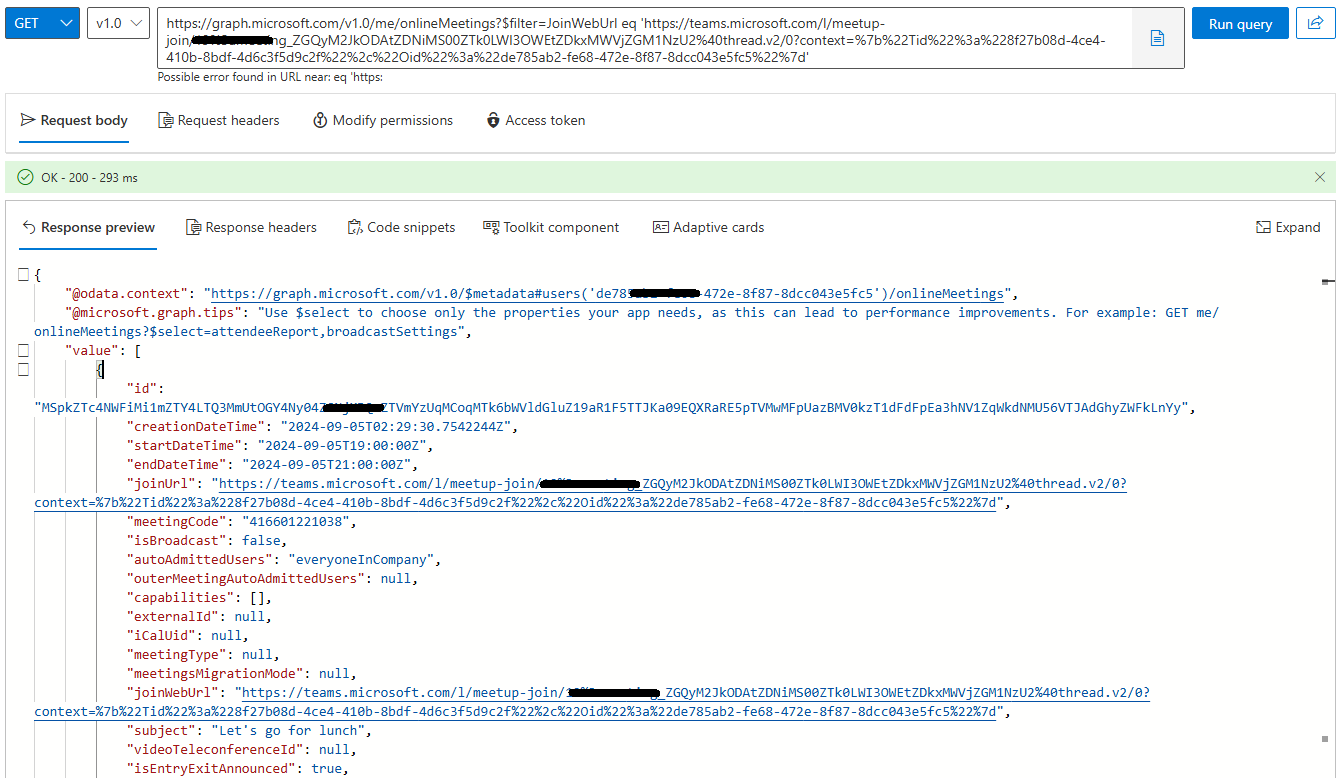Click the Adaptive cards tab icon

point(660,227)
